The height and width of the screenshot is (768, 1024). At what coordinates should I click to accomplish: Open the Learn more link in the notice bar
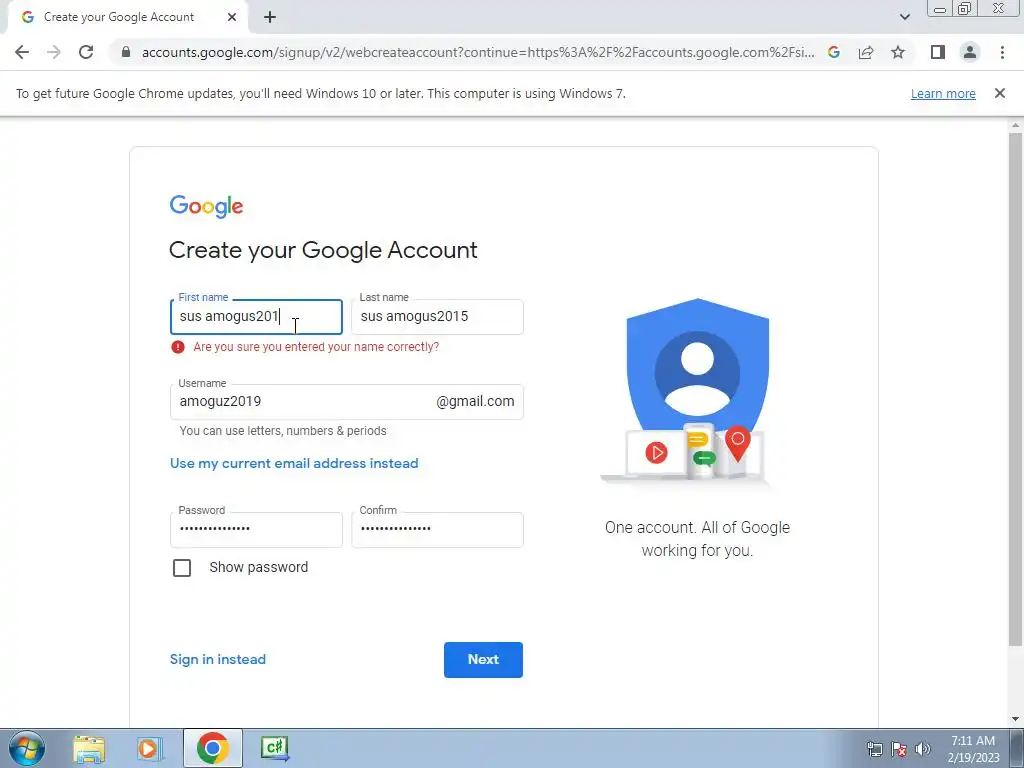(943, 93)
